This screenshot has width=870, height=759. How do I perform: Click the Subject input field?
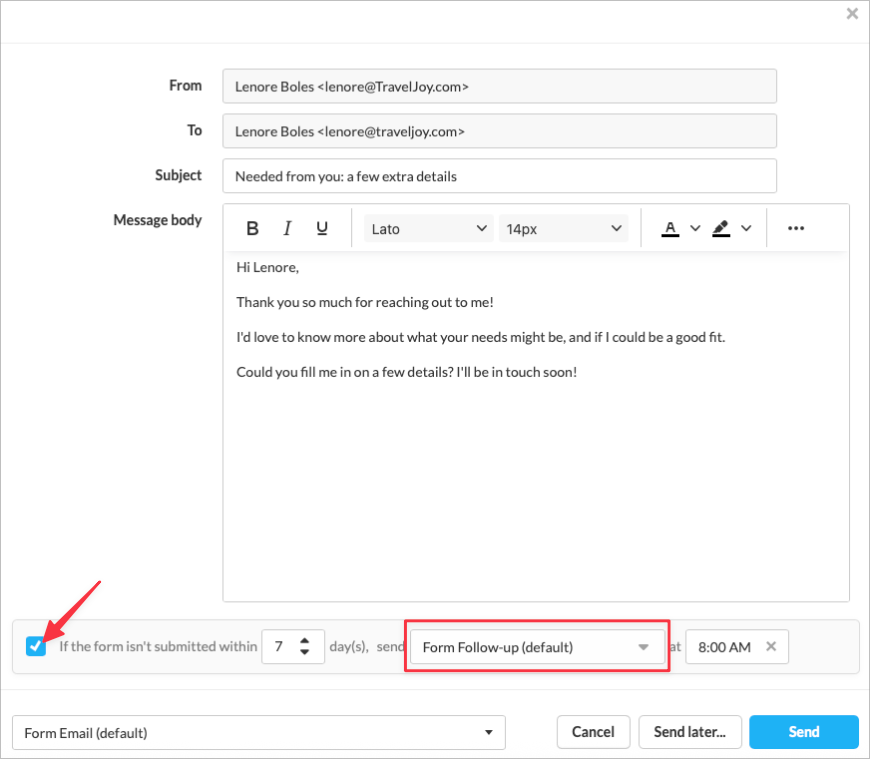pos(499,176)
